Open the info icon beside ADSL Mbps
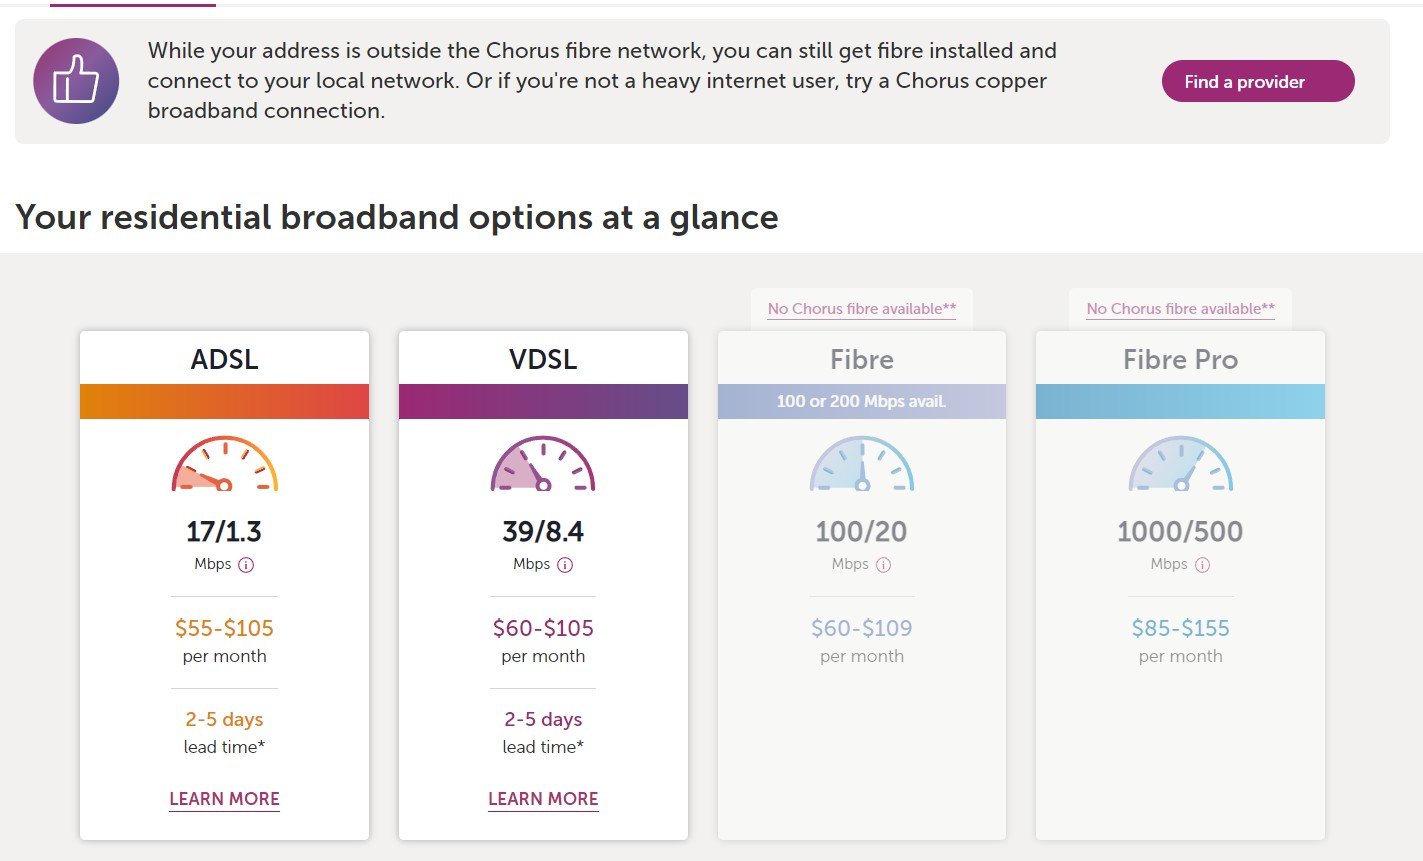1423x861 pixels. 246,565
